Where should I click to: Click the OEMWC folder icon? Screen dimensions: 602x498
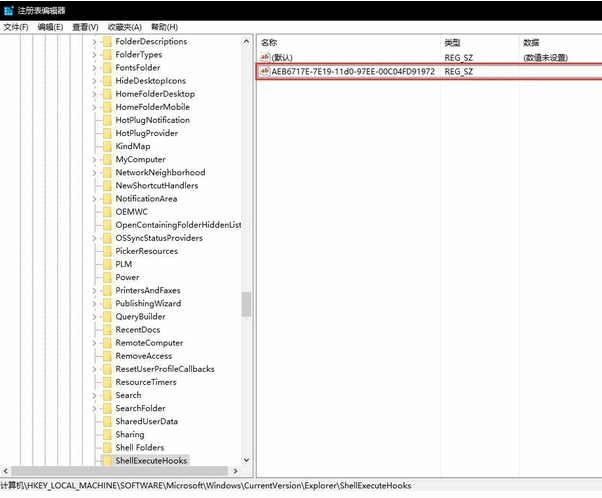coord(106,212)
